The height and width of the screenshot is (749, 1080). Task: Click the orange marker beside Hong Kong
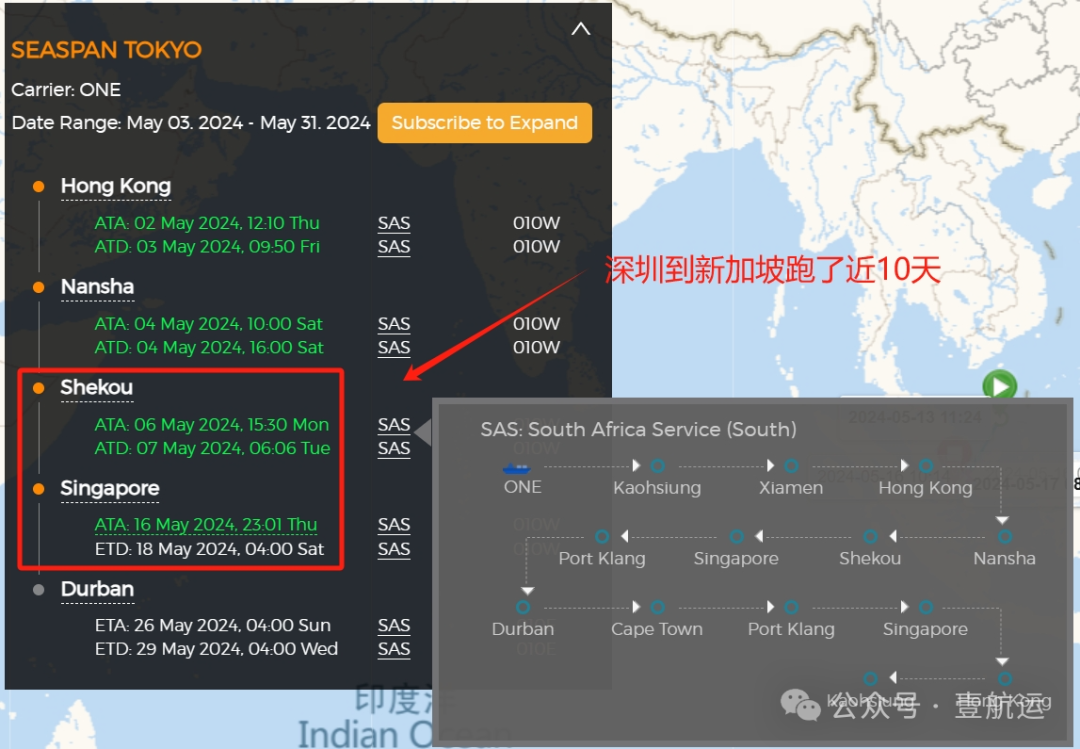39,186
